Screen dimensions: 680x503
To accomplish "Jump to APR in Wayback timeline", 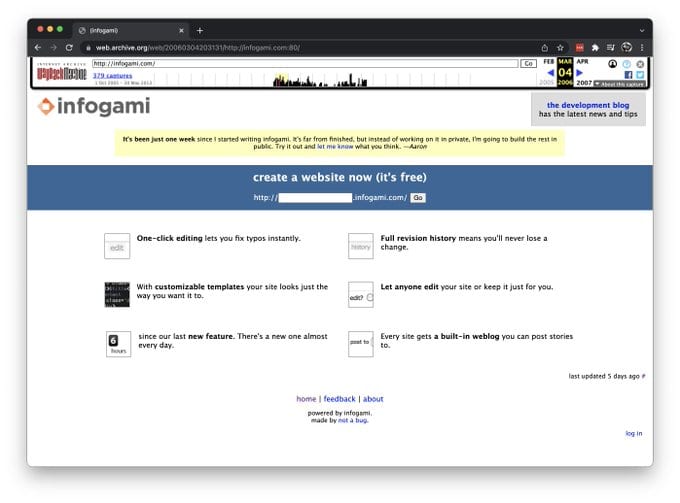I will tap(582, 62).
